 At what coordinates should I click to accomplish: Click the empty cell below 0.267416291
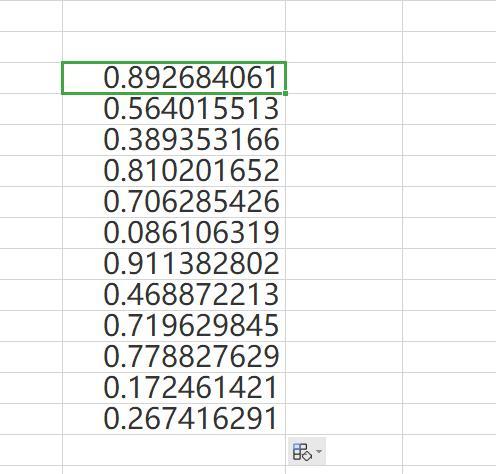tap(174, 450)
